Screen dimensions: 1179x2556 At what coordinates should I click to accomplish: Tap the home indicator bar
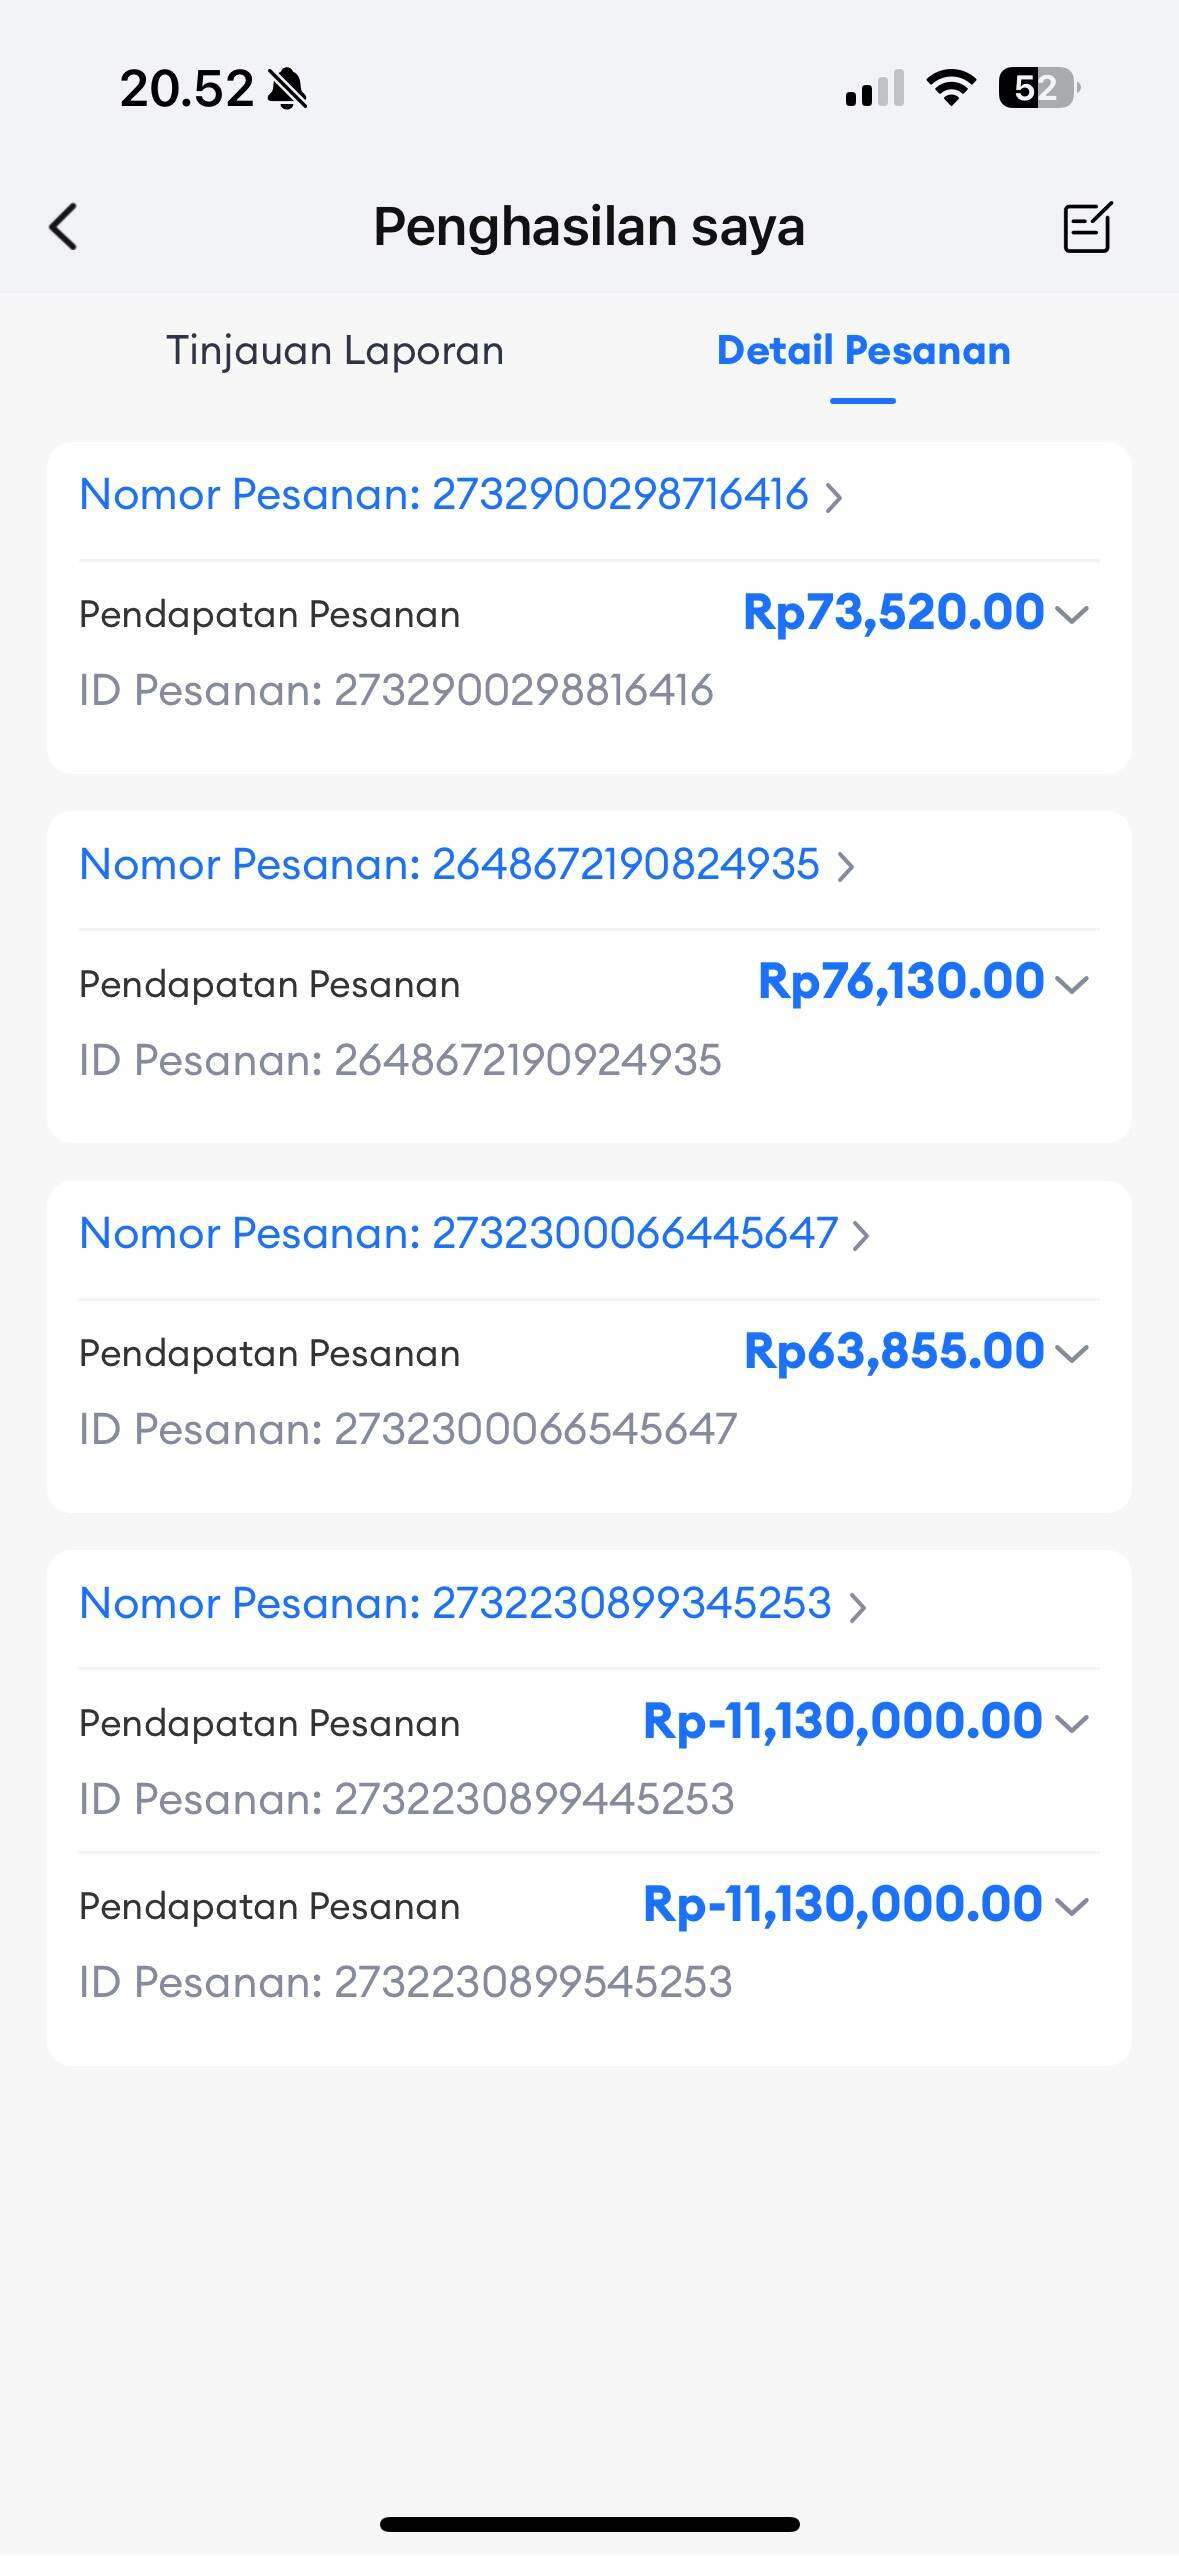point(589,2524)
